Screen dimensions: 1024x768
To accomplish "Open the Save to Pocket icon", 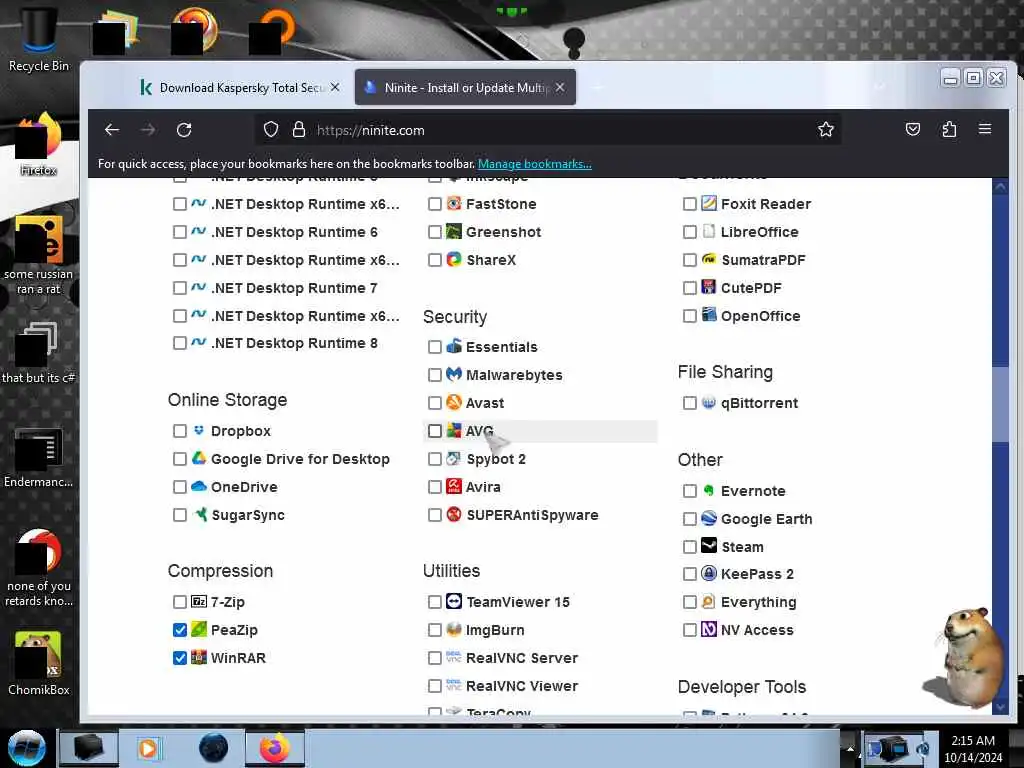I will tap(912, 129).
